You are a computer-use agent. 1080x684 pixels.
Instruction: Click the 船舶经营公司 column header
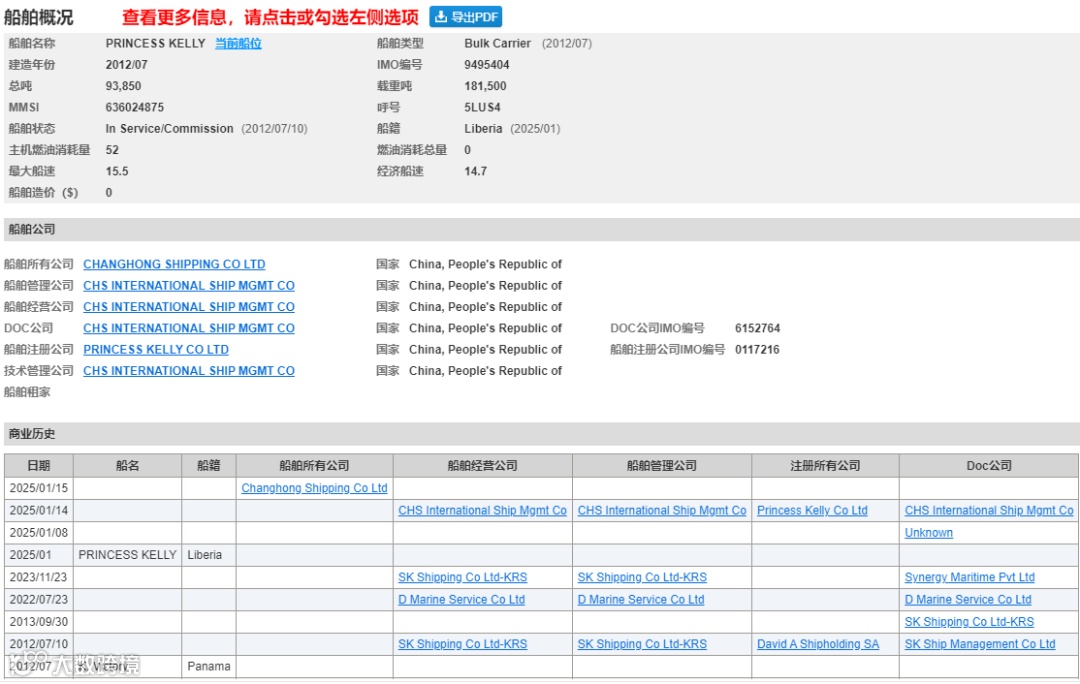click(x=482, y=466)
